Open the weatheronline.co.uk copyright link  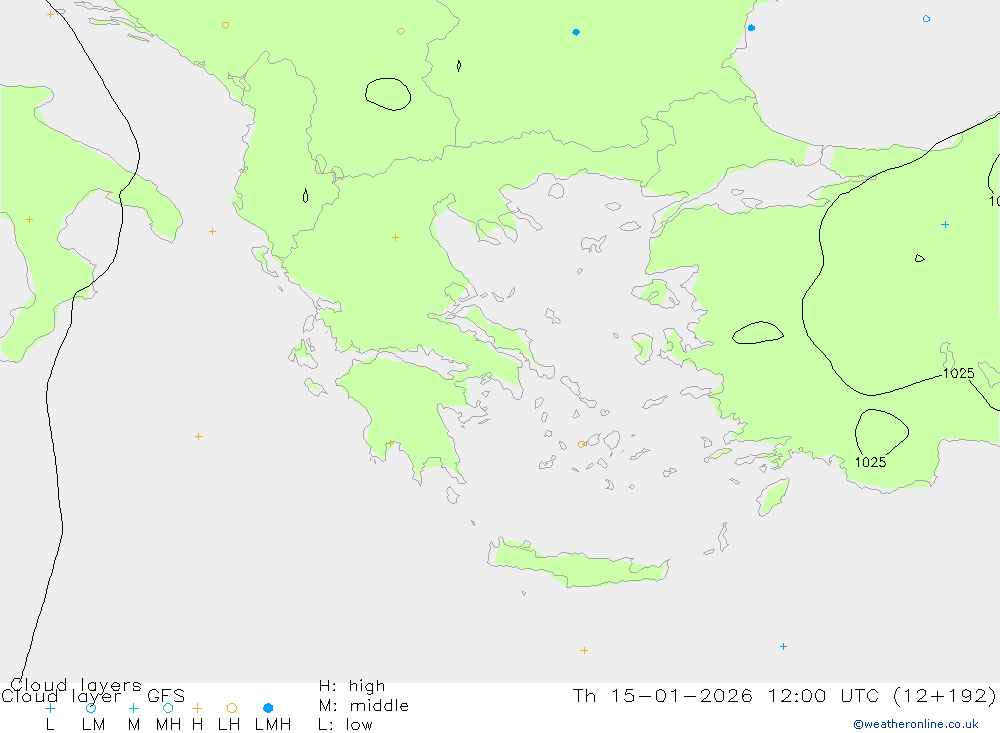(x=916, y=724)
